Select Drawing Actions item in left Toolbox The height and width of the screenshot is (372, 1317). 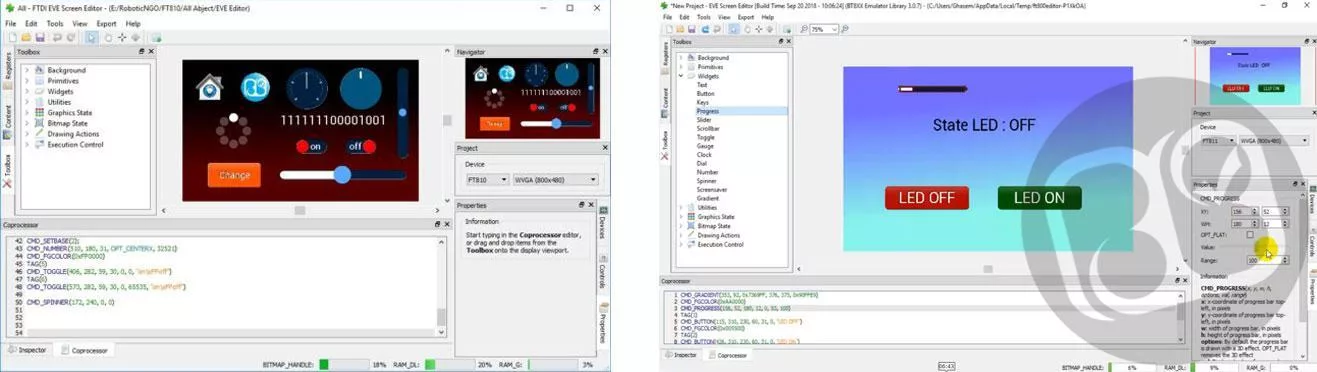point(72,134)
